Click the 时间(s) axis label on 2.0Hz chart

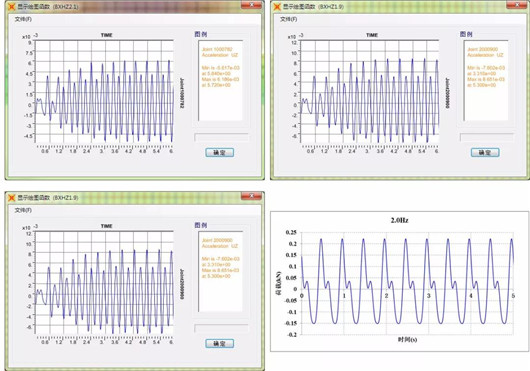click(407, 339)
